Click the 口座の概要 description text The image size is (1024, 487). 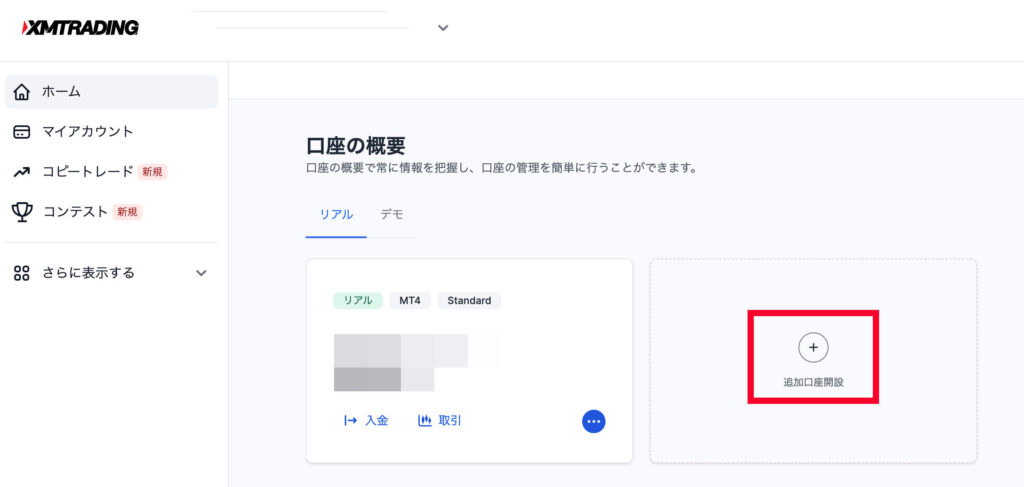coord(502,168)
